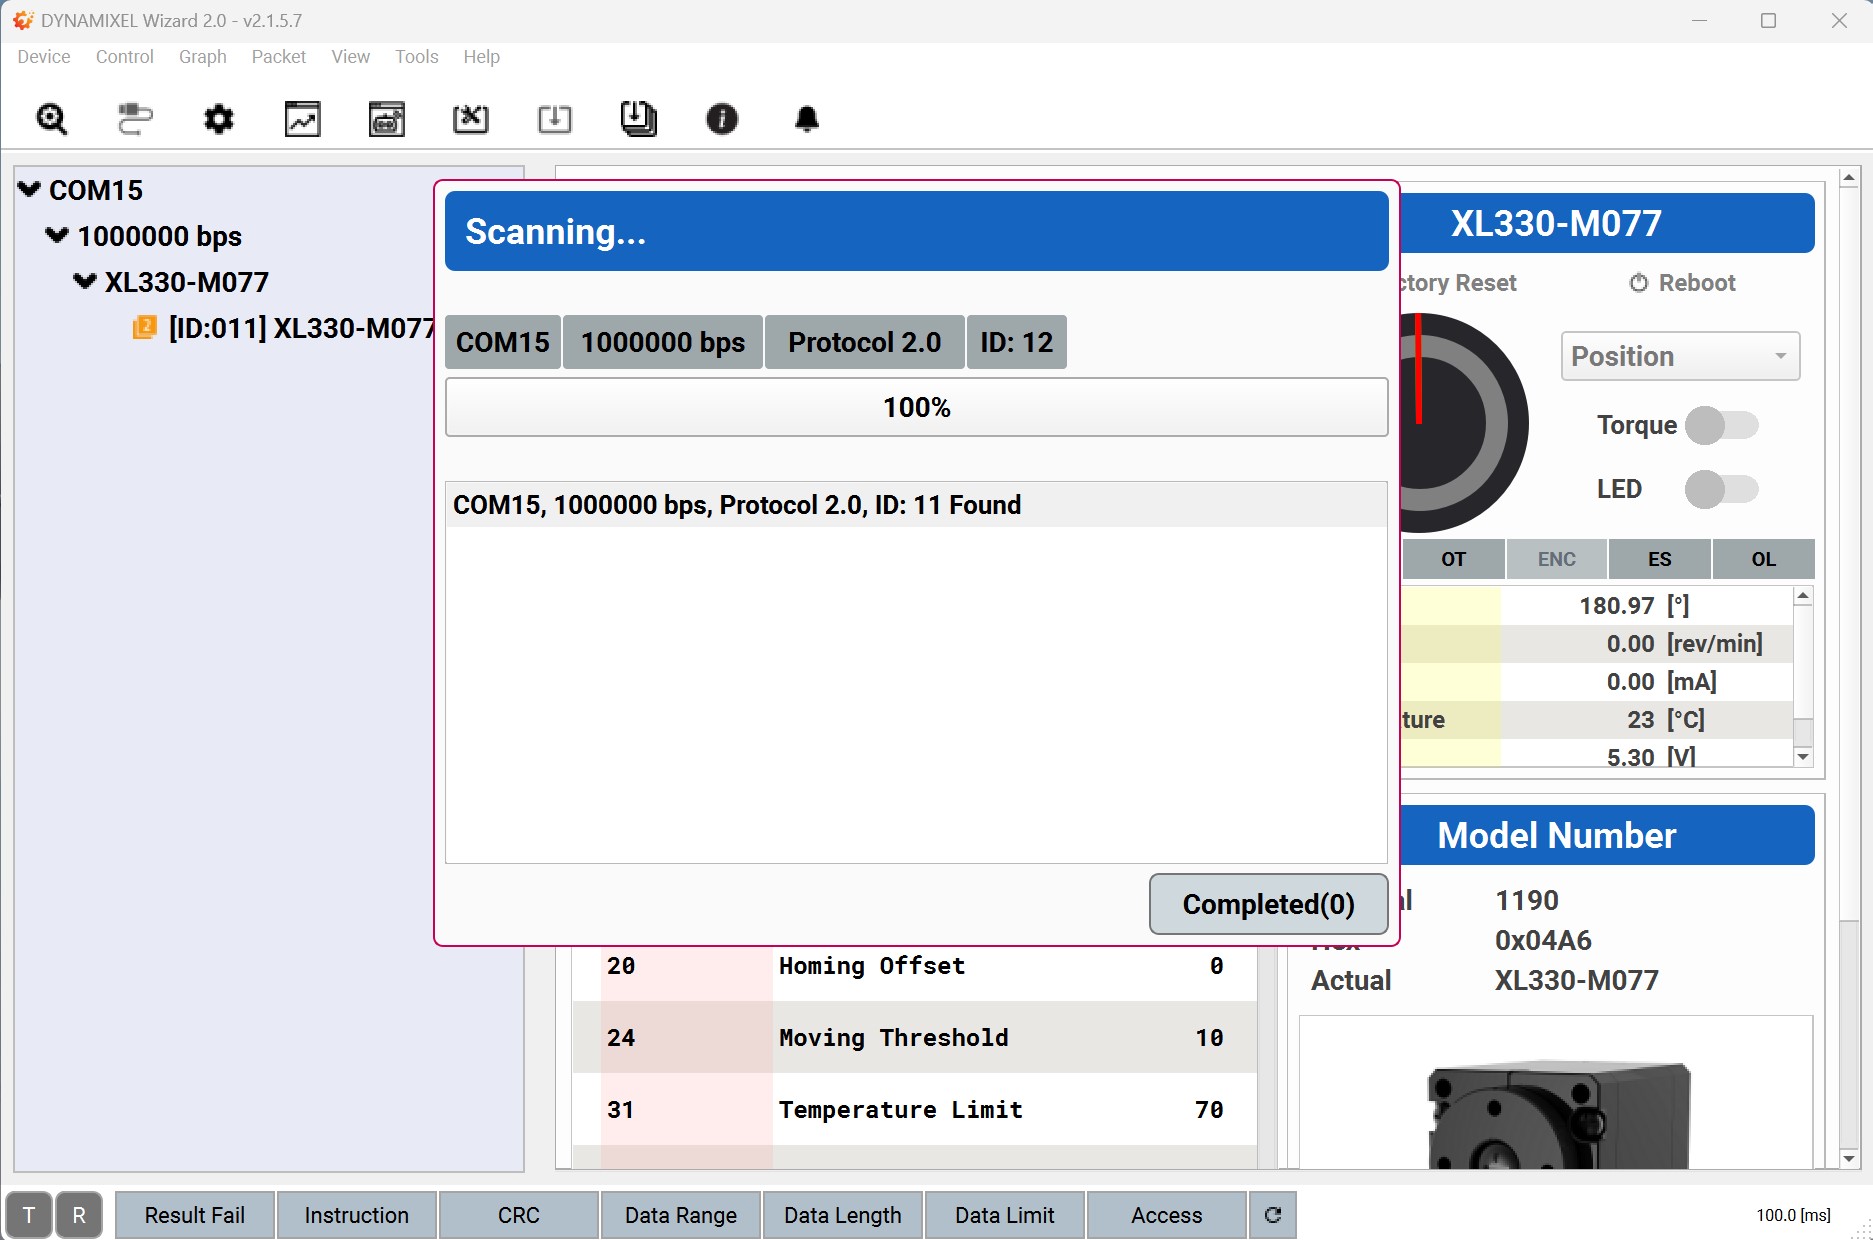Open the graph toolbar icon
Screen dimensions: 1873x1240
click(x=302, y=119)
